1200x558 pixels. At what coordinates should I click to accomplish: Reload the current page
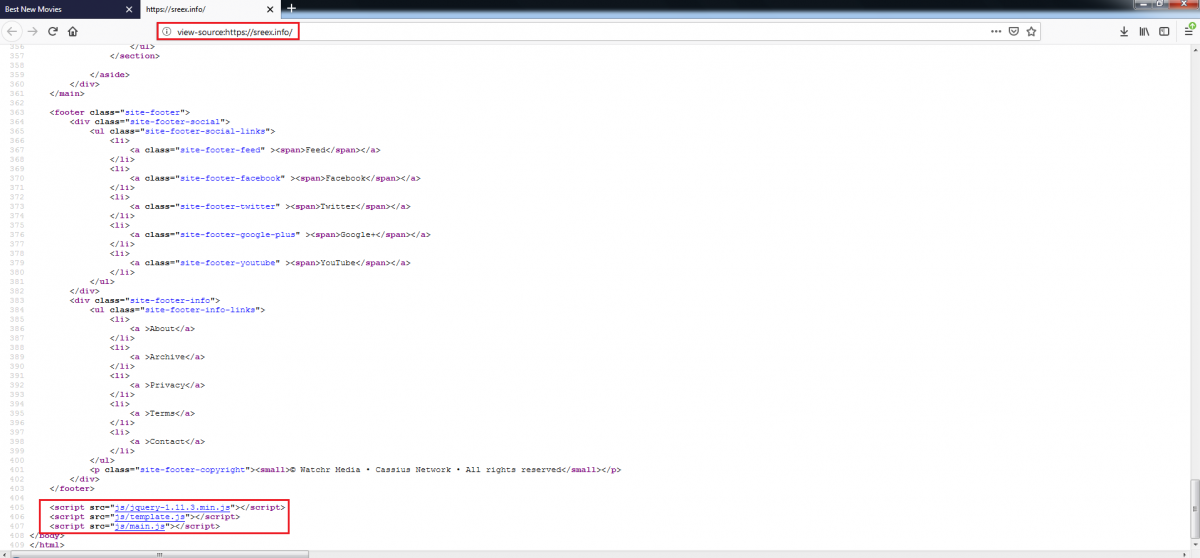pos(53,31)
